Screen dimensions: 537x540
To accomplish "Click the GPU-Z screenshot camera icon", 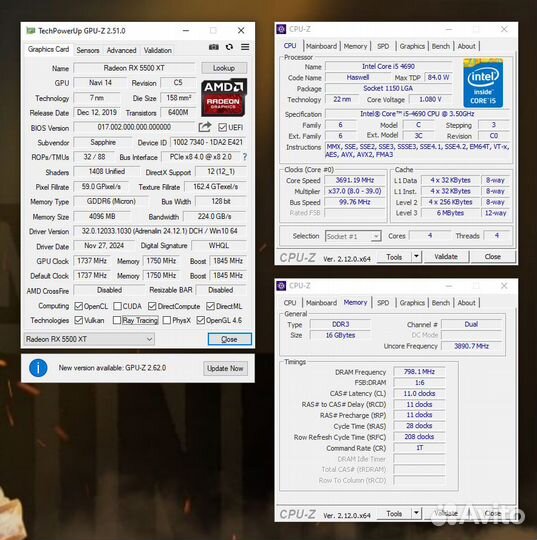I will [214, 47].
